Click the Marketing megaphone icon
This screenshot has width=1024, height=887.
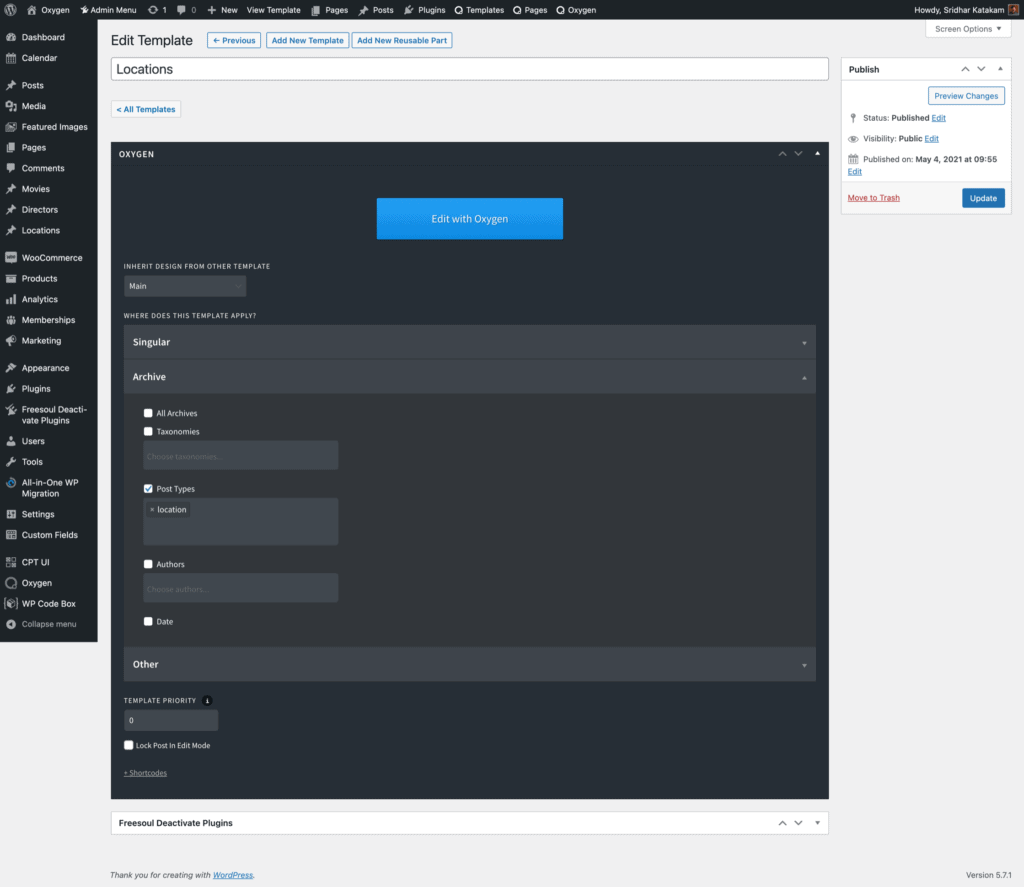[x=11, y=340]
